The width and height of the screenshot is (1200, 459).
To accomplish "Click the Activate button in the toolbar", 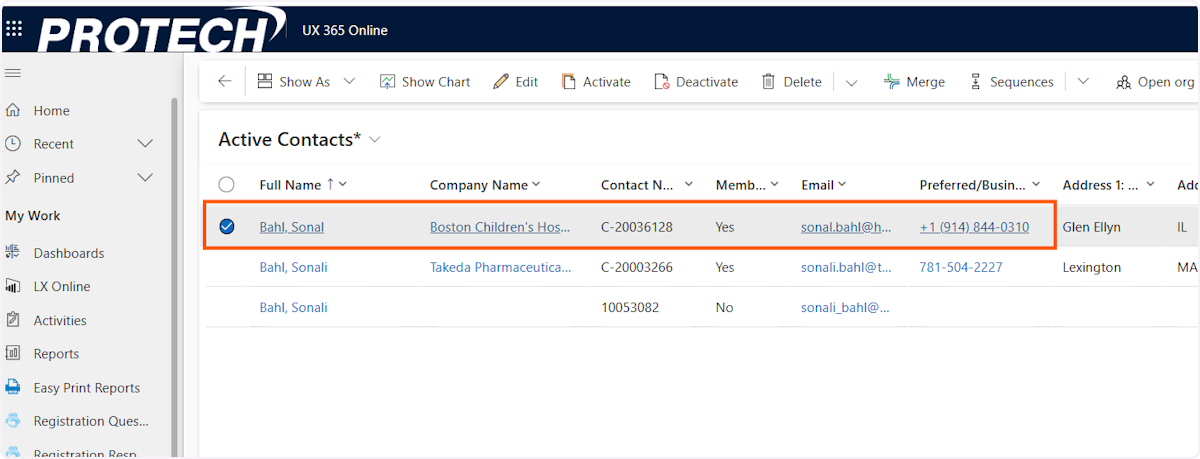I will click(x=596, y=82).
